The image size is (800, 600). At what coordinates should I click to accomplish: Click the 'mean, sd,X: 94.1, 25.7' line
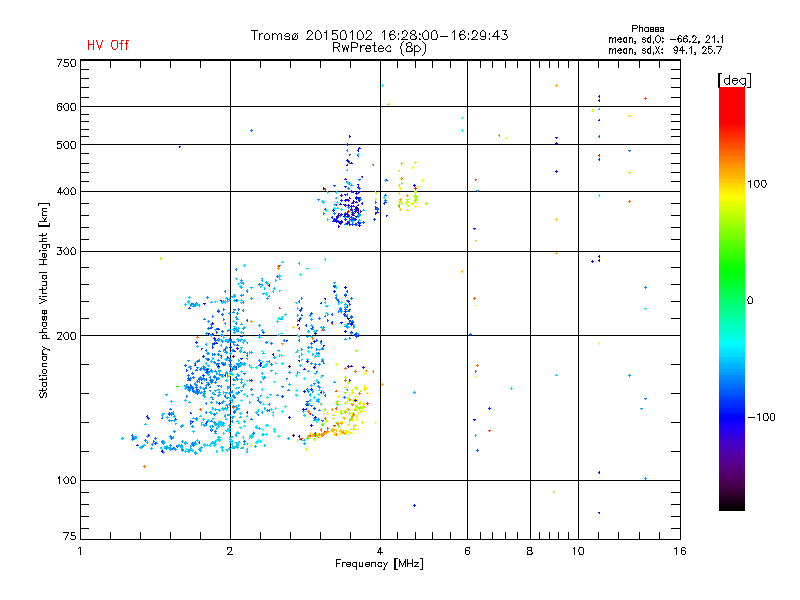[665, 50]
